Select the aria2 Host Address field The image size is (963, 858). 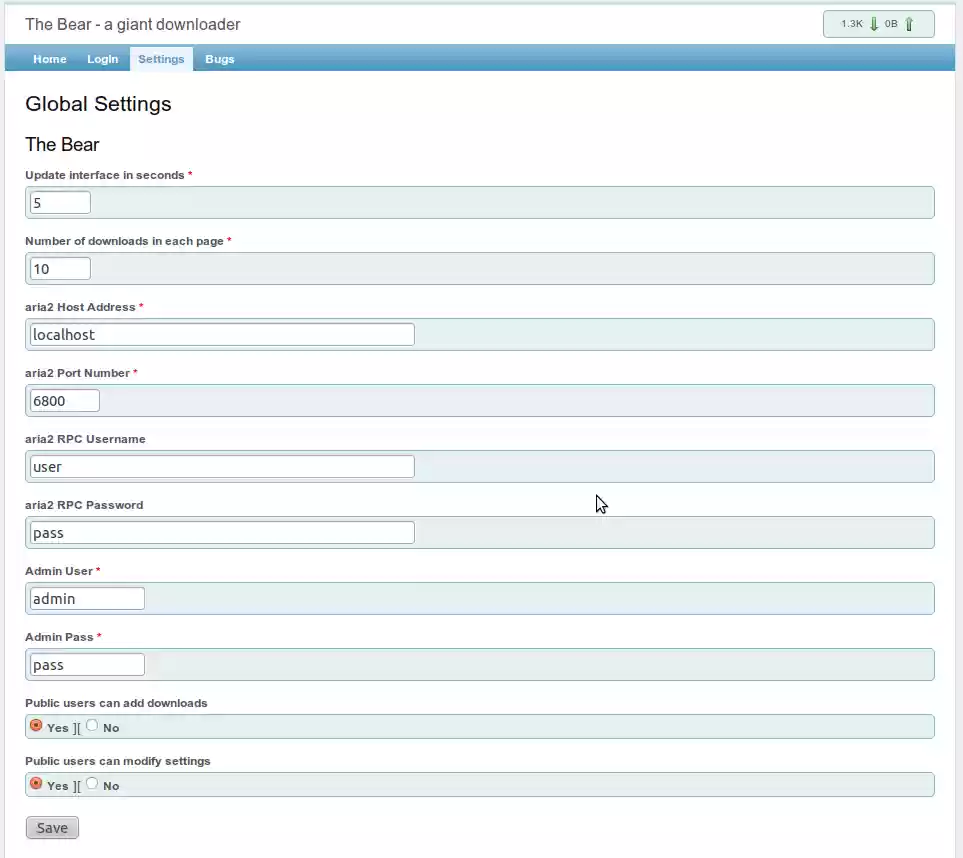[x=220, y=334]
